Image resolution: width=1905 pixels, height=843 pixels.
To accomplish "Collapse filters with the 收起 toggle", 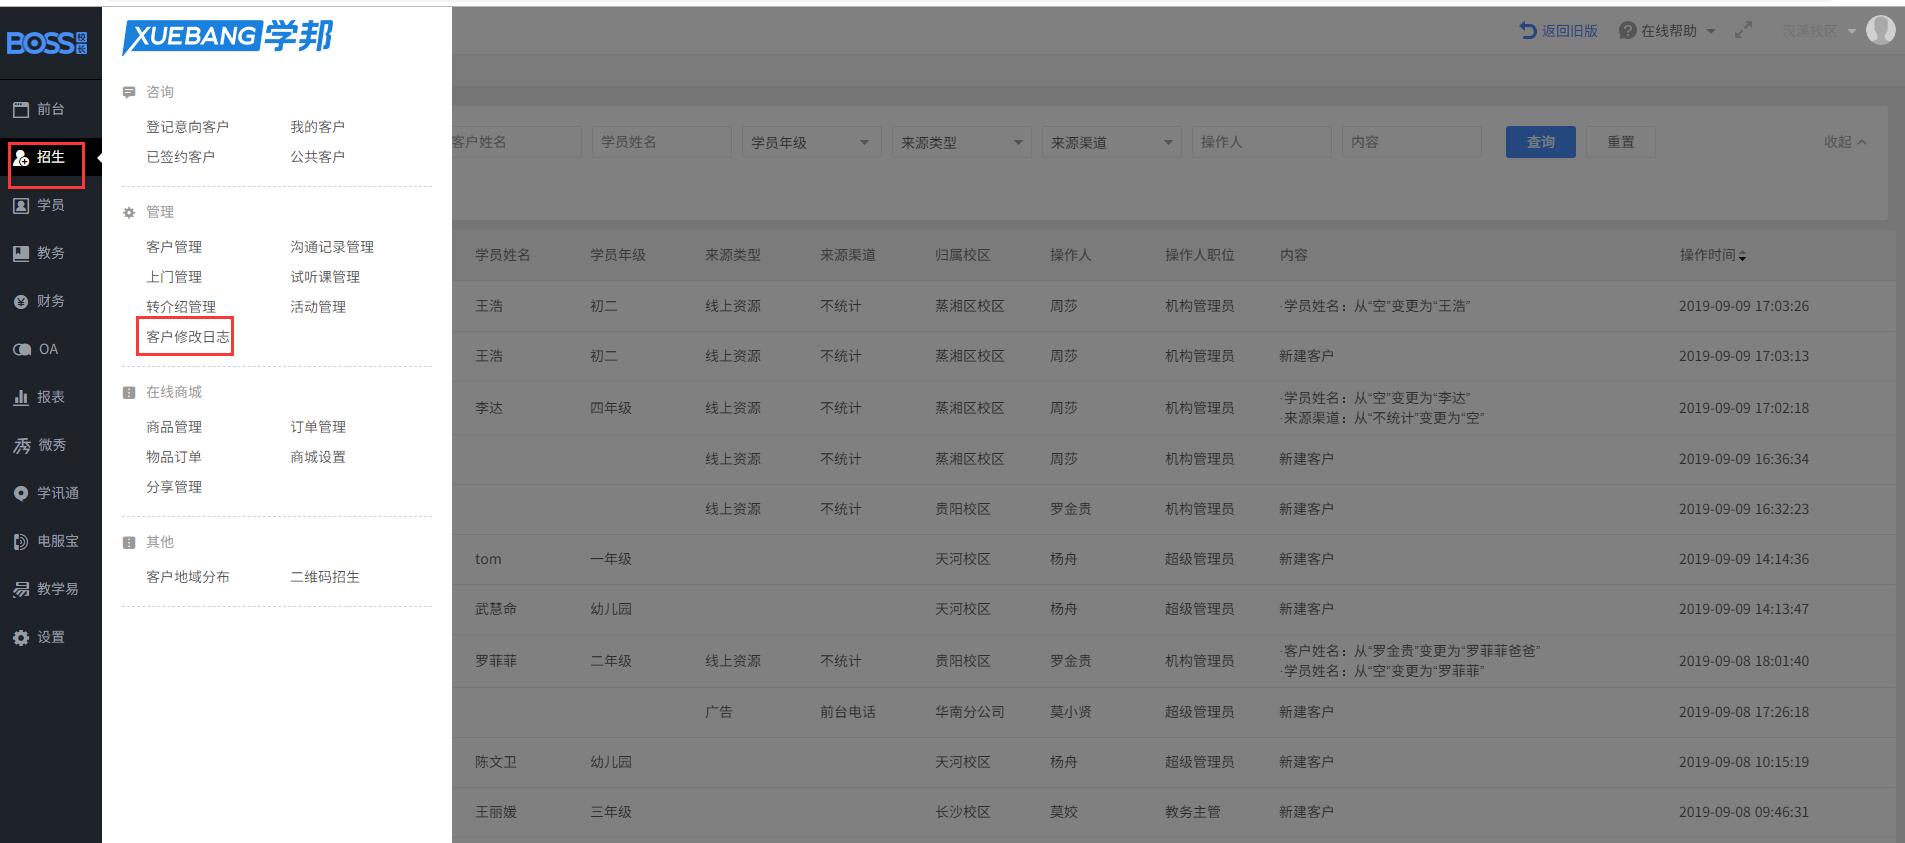I will pyautogui.click(x=1845, y=142).
